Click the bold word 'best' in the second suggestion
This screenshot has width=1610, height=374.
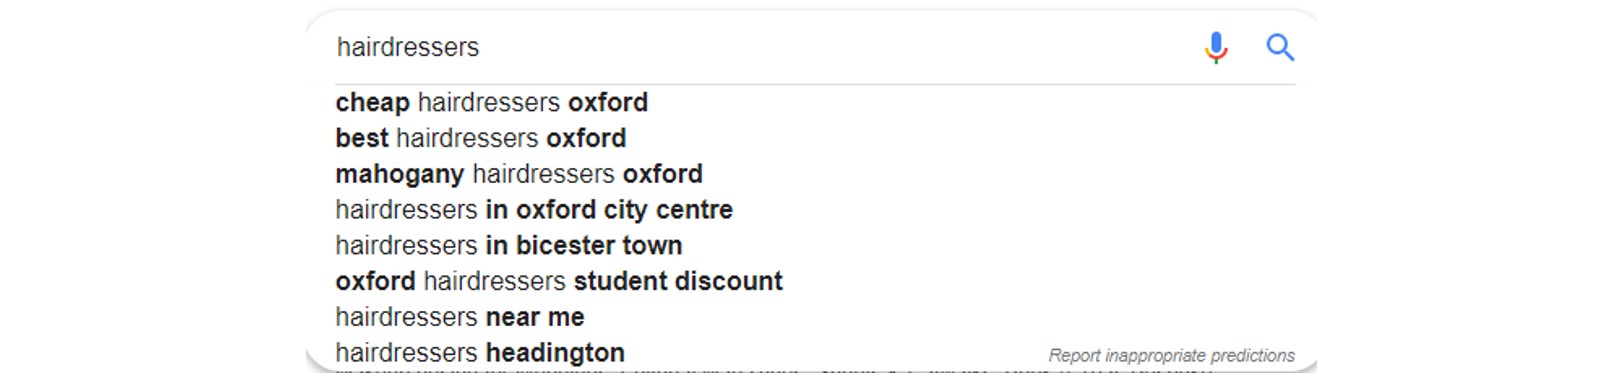pos(362,138)
